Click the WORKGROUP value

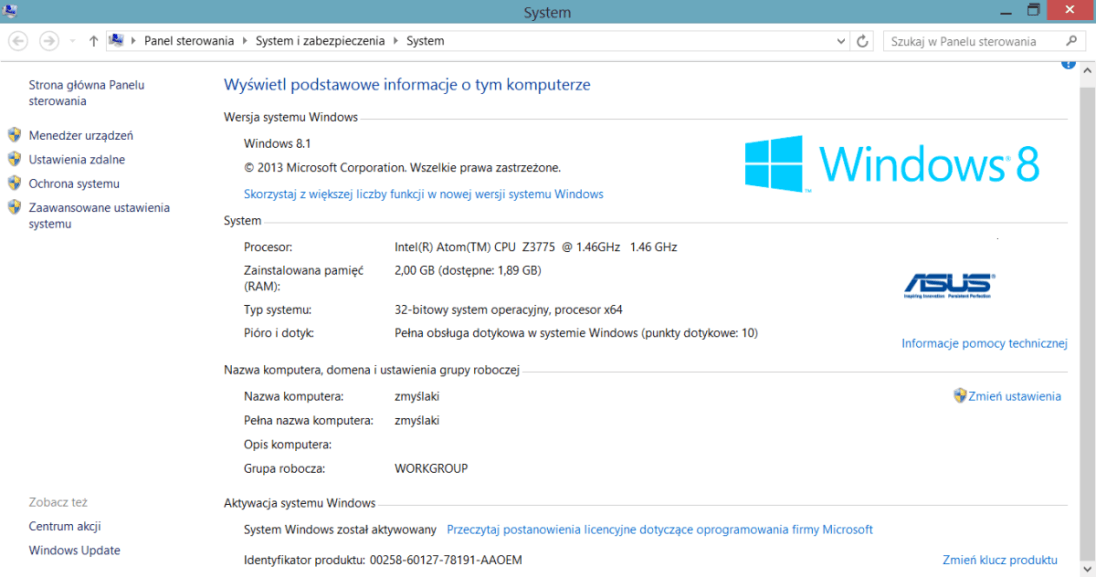point(431,469)
